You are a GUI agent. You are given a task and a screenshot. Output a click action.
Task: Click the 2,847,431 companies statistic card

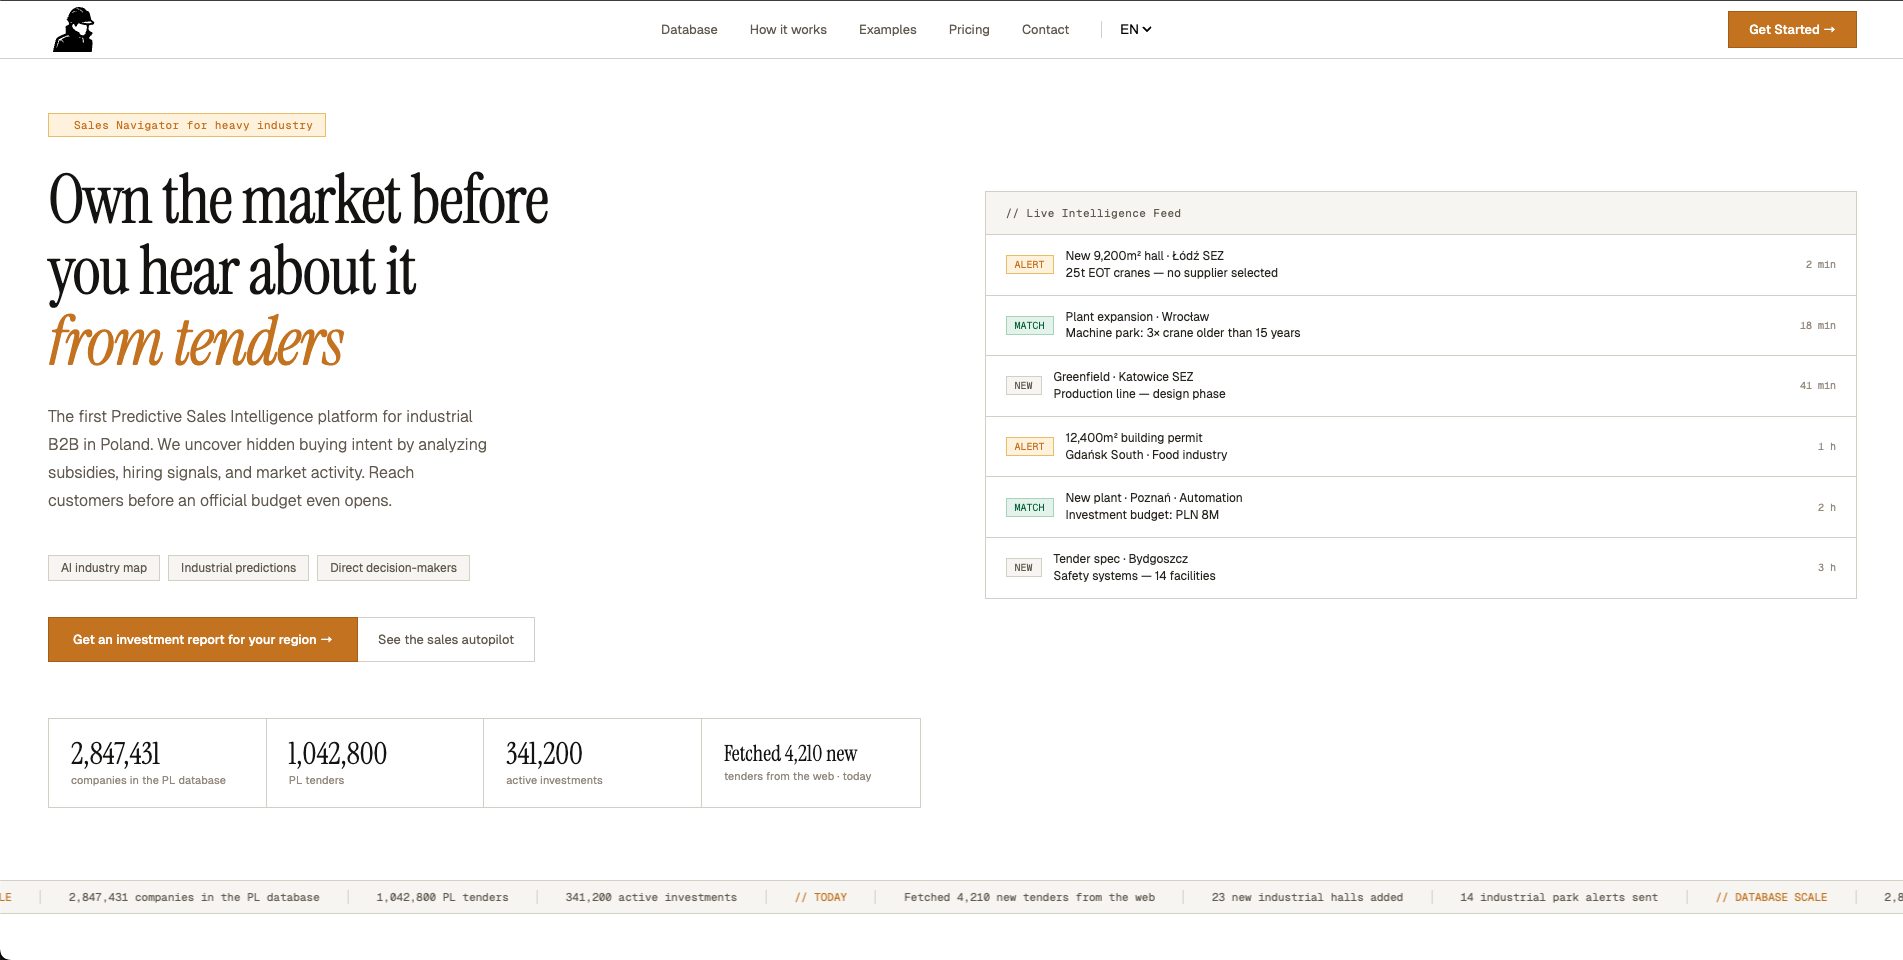click(x=156, y=762)
